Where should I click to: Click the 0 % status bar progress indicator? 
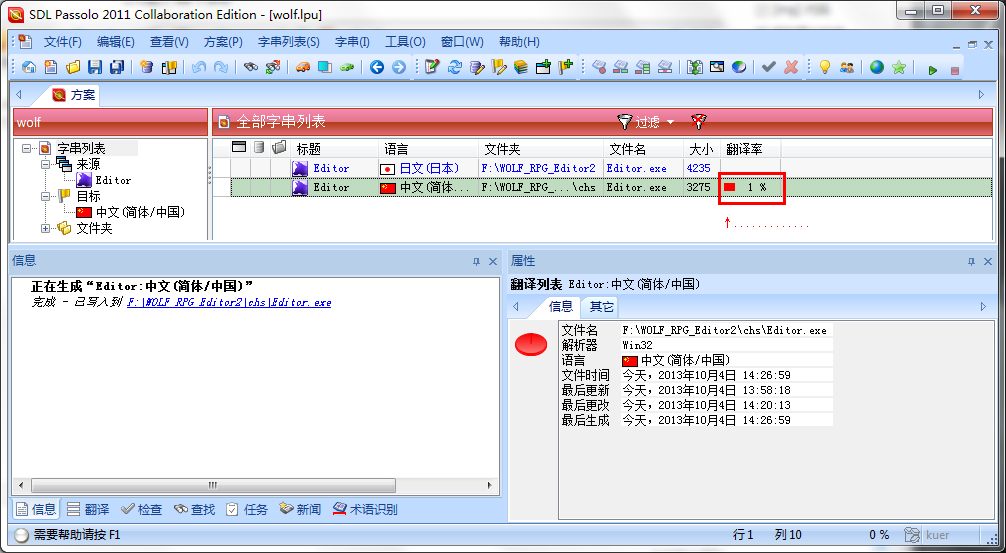tap(879, 535)
